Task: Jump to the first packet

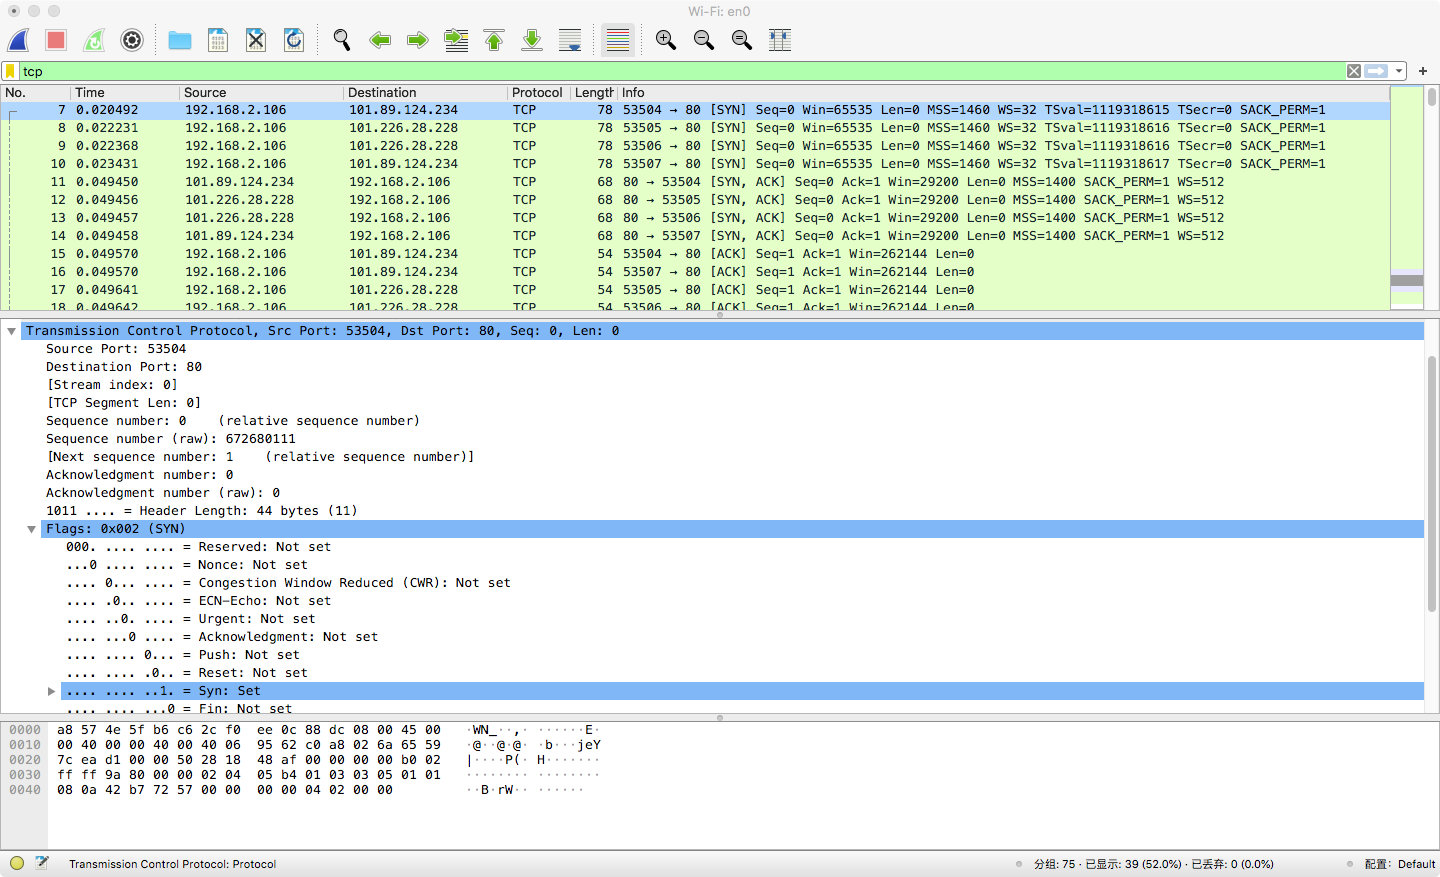Action: click(x=494, y=40)
